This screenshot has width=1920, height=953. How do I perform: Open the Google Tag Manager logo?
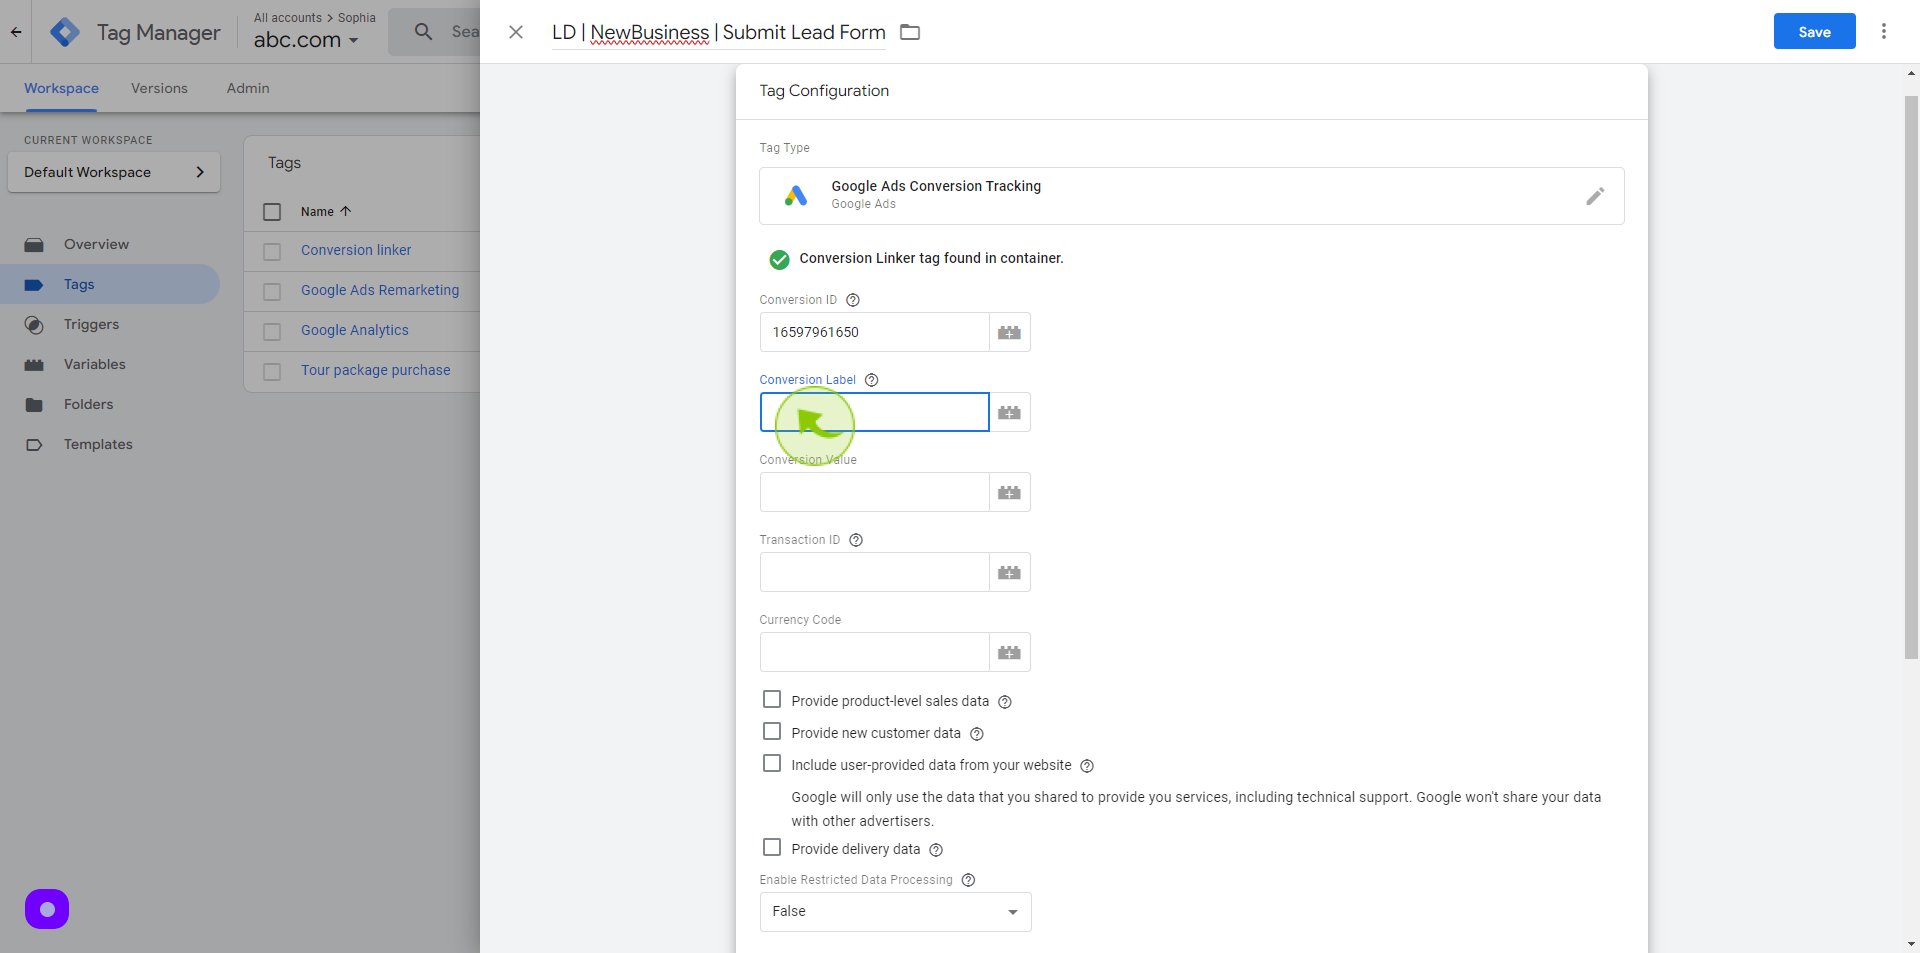[65, 32]
